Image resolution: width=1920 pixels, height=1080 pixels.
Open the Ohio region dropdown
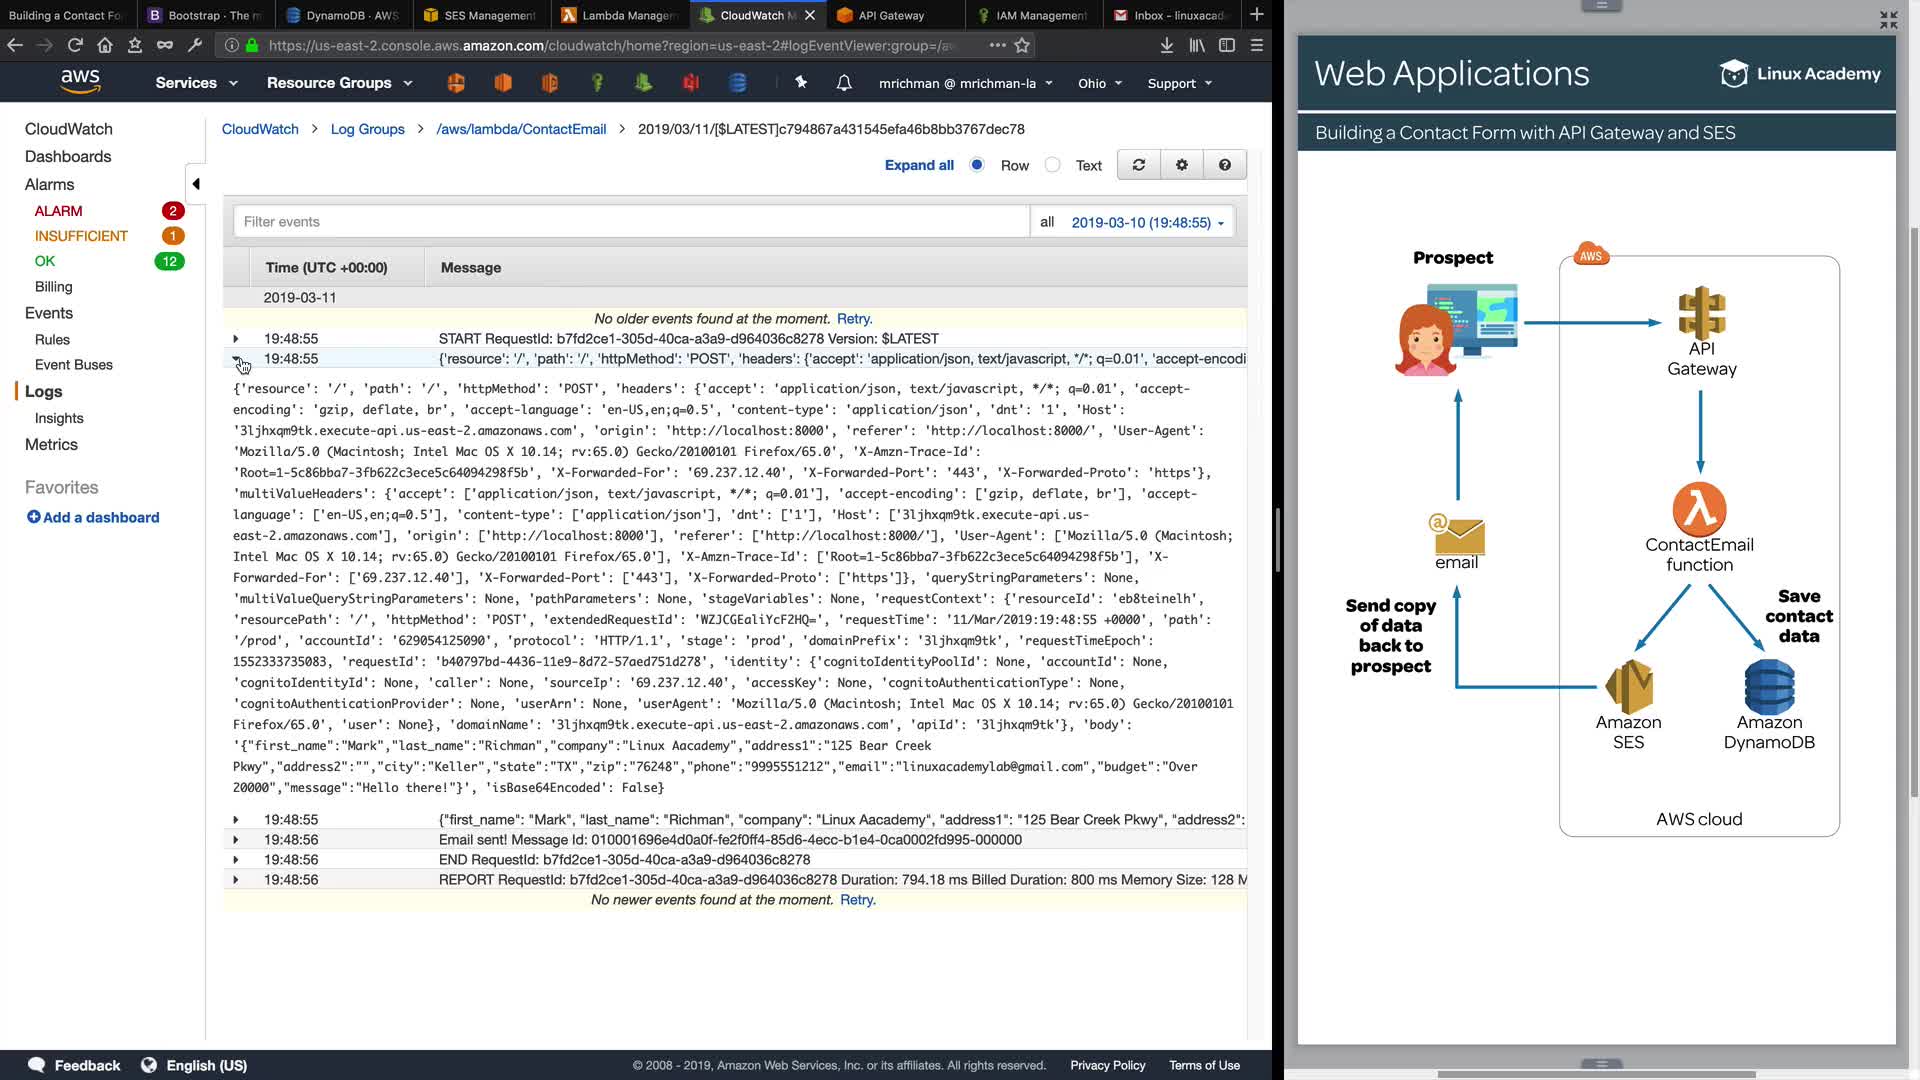click(x=1100, y=83)
